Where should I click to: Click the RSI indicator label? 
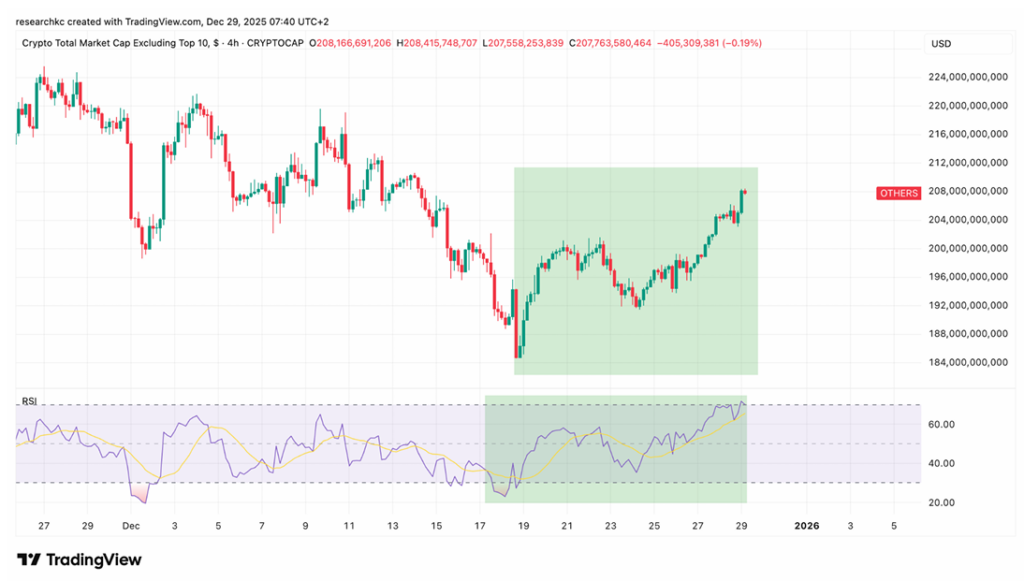[28, 401]
